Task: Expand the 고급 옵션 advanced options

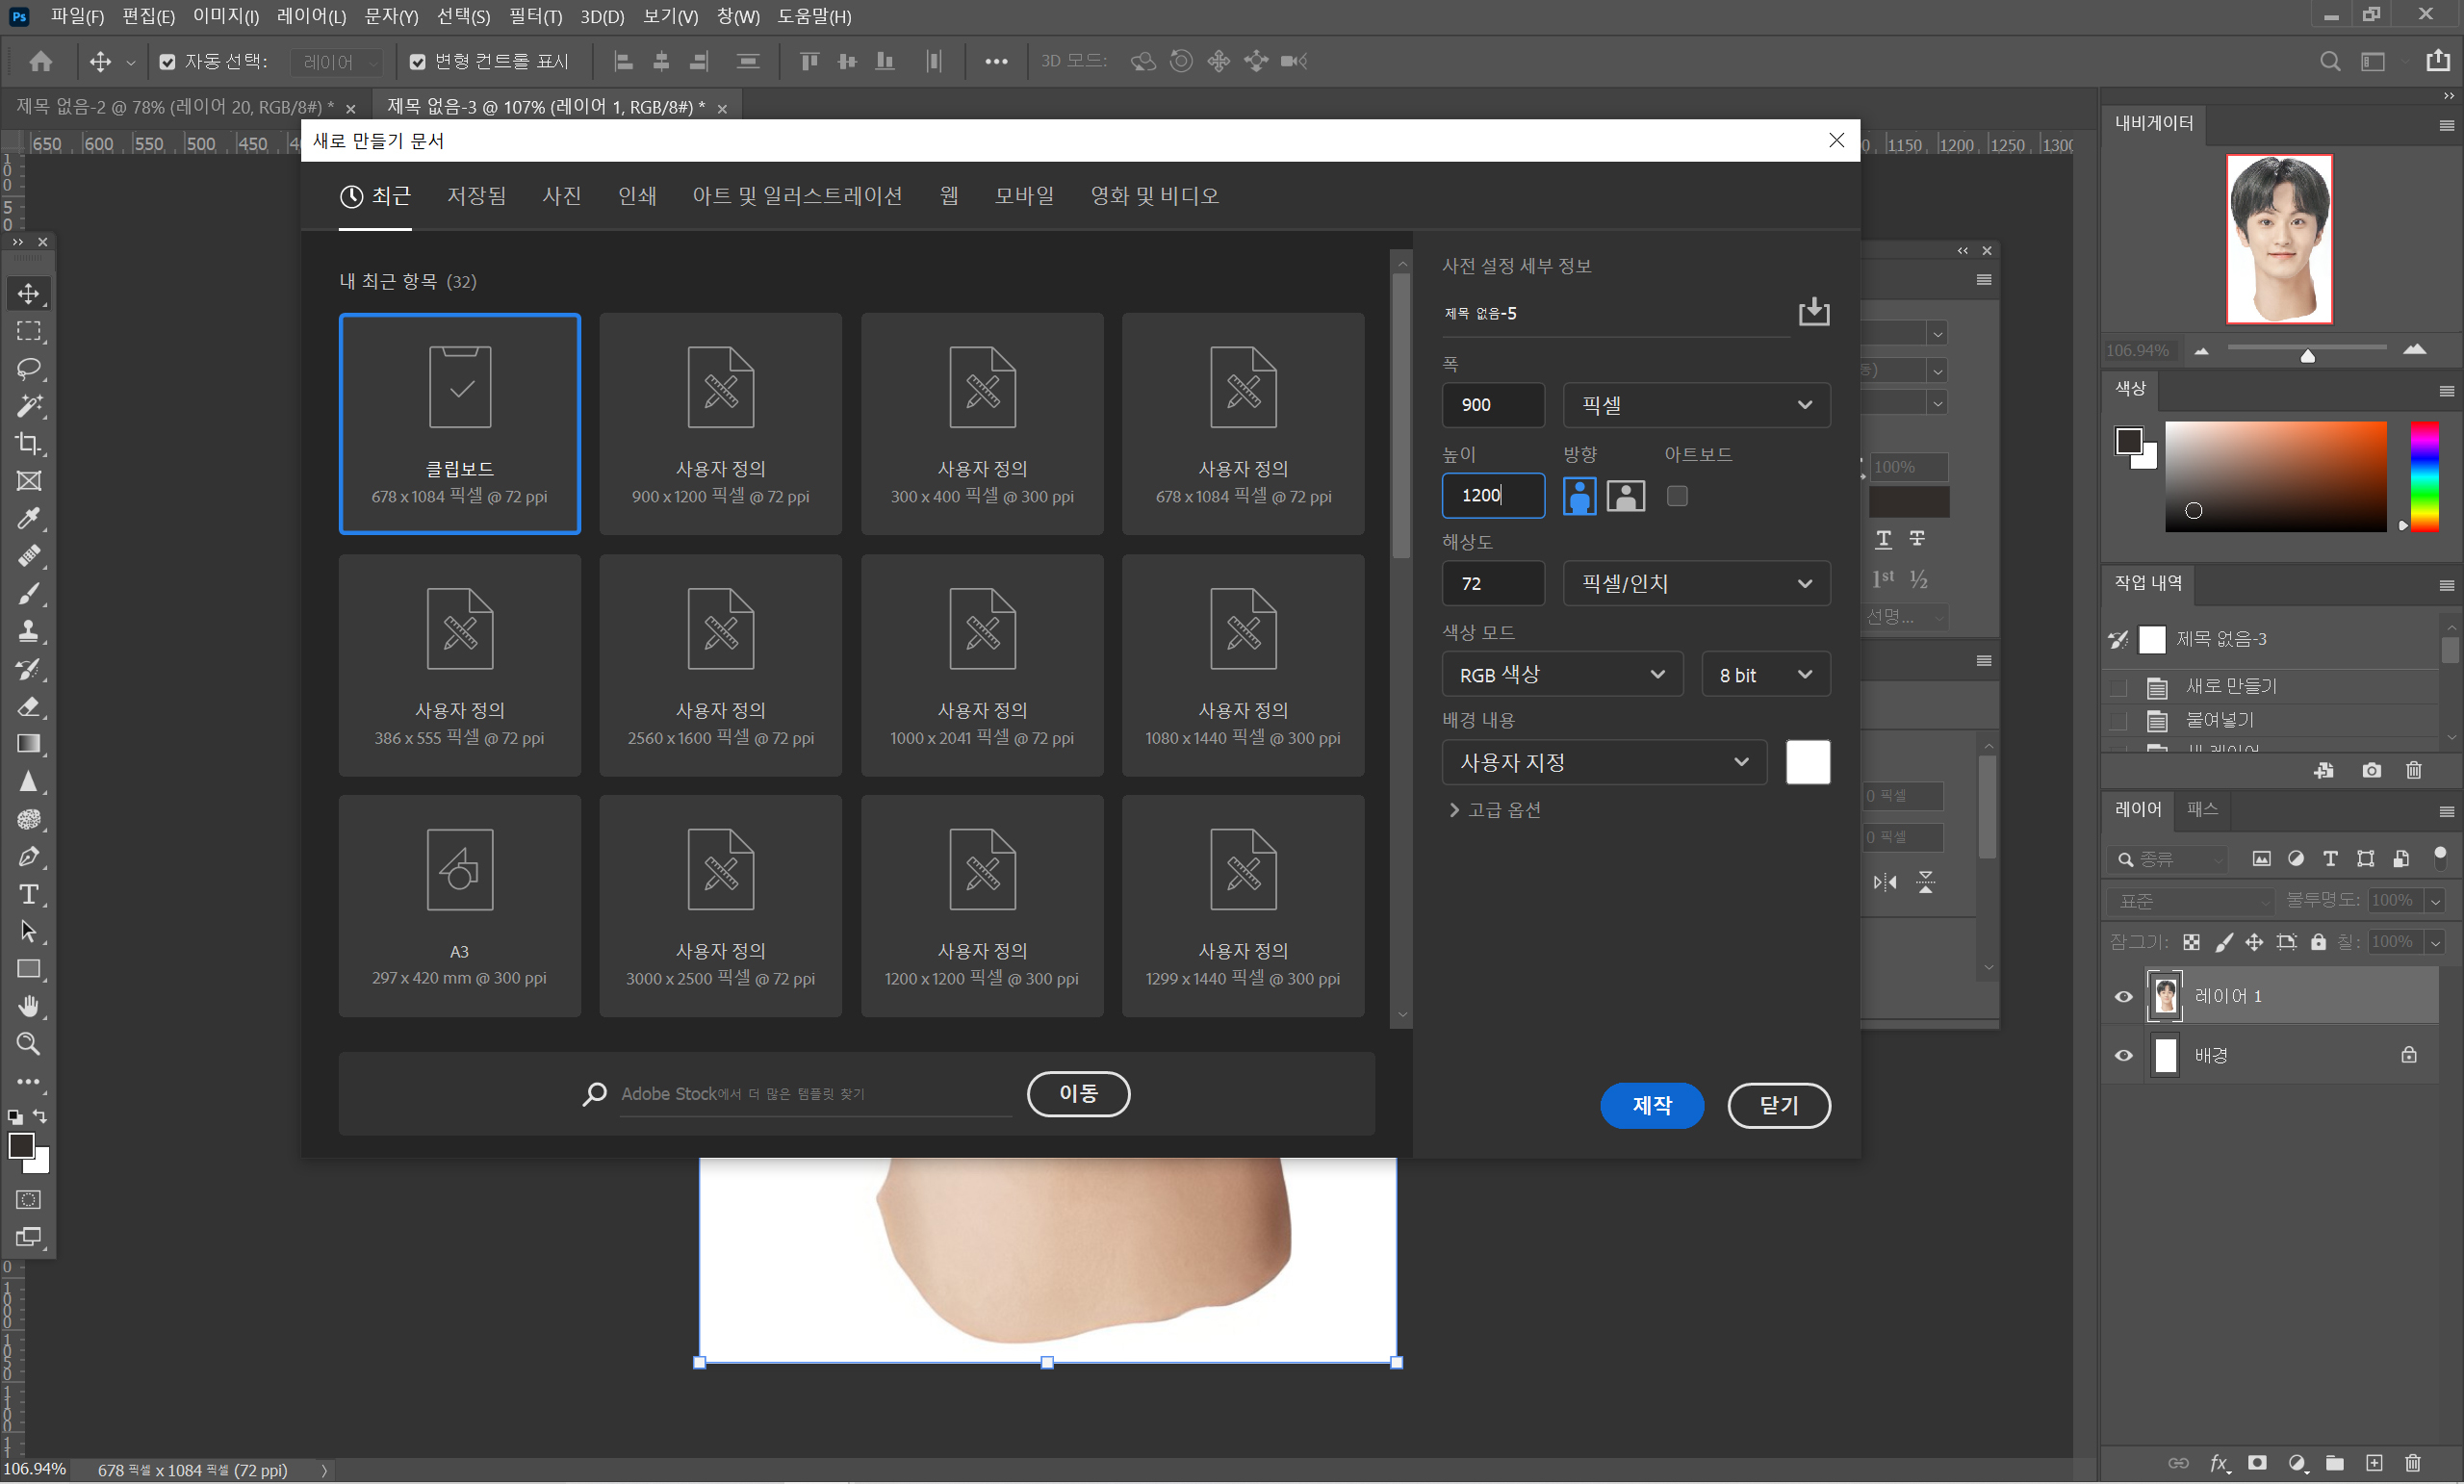Action: pos(1495,810)
